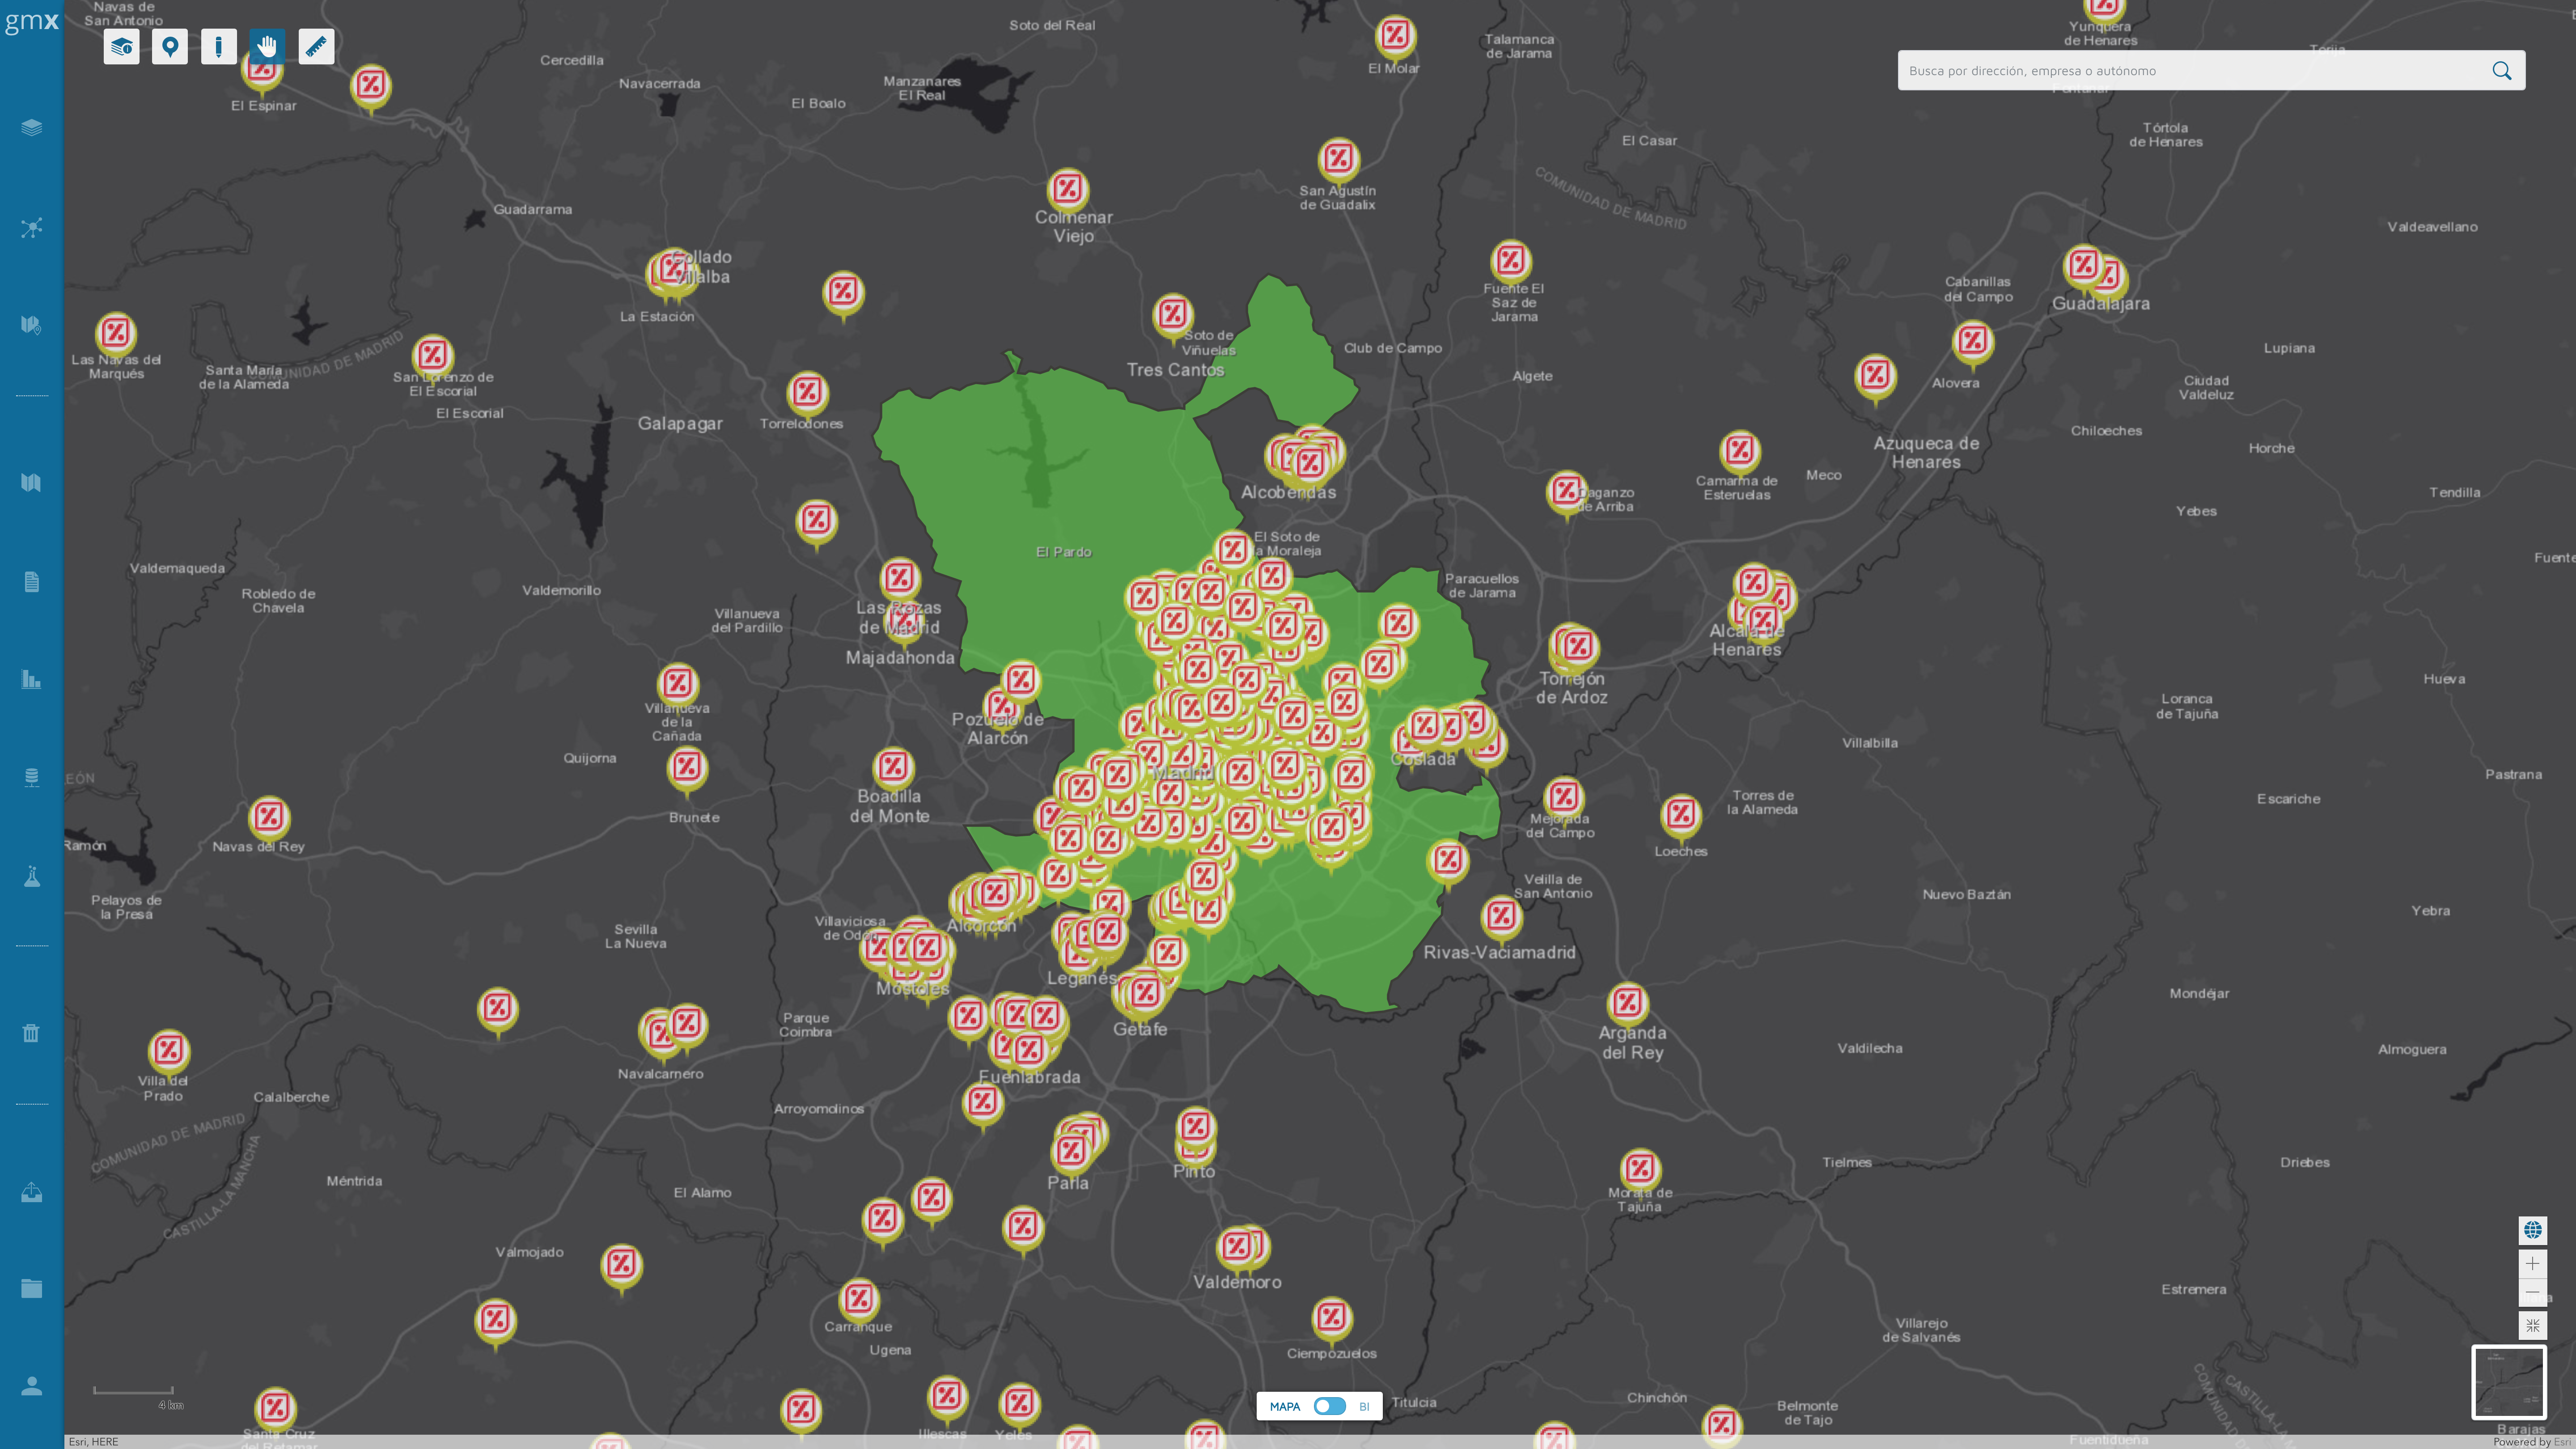Click the trash bin sidebar icon

point(31,1034)
